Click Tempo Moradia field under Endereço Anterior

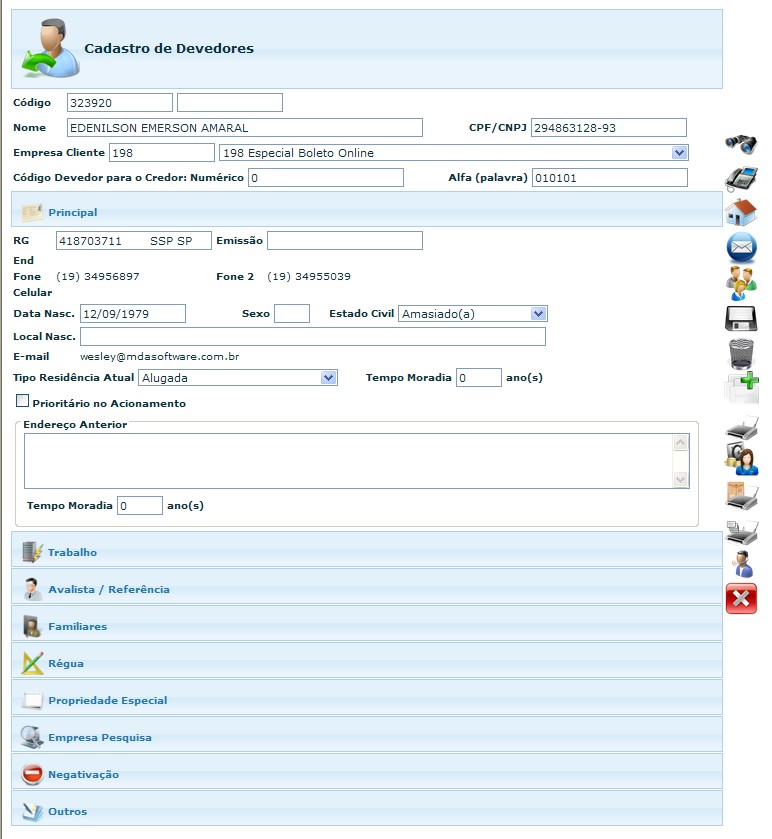(x=140, y=506)
